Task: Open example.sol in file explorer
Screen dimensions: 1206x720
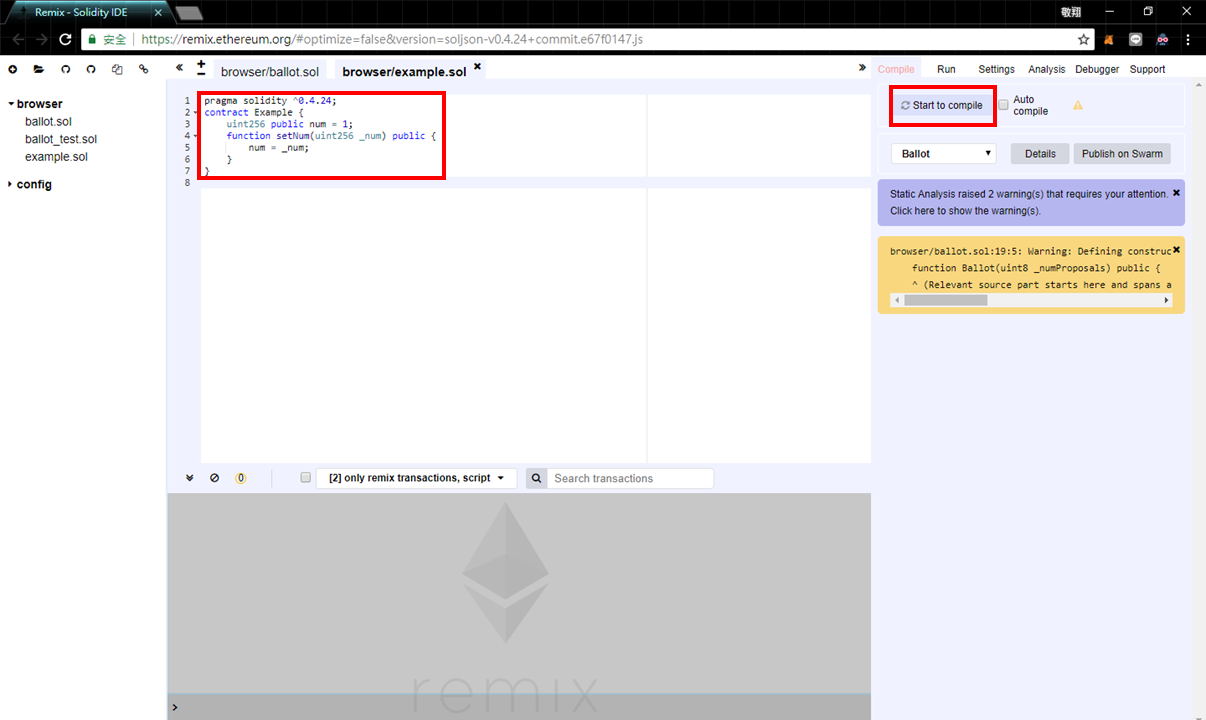Action: click(x=56, y=157)
